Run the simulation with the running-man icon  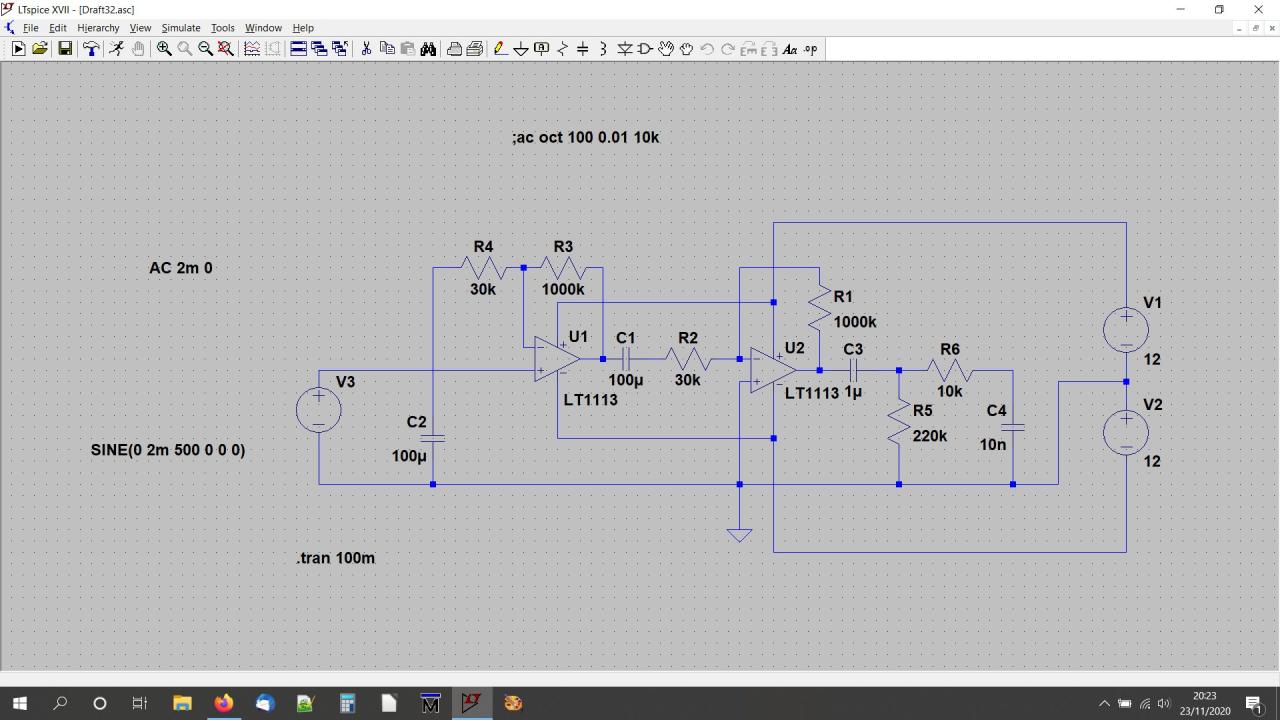tap(116, 49)
